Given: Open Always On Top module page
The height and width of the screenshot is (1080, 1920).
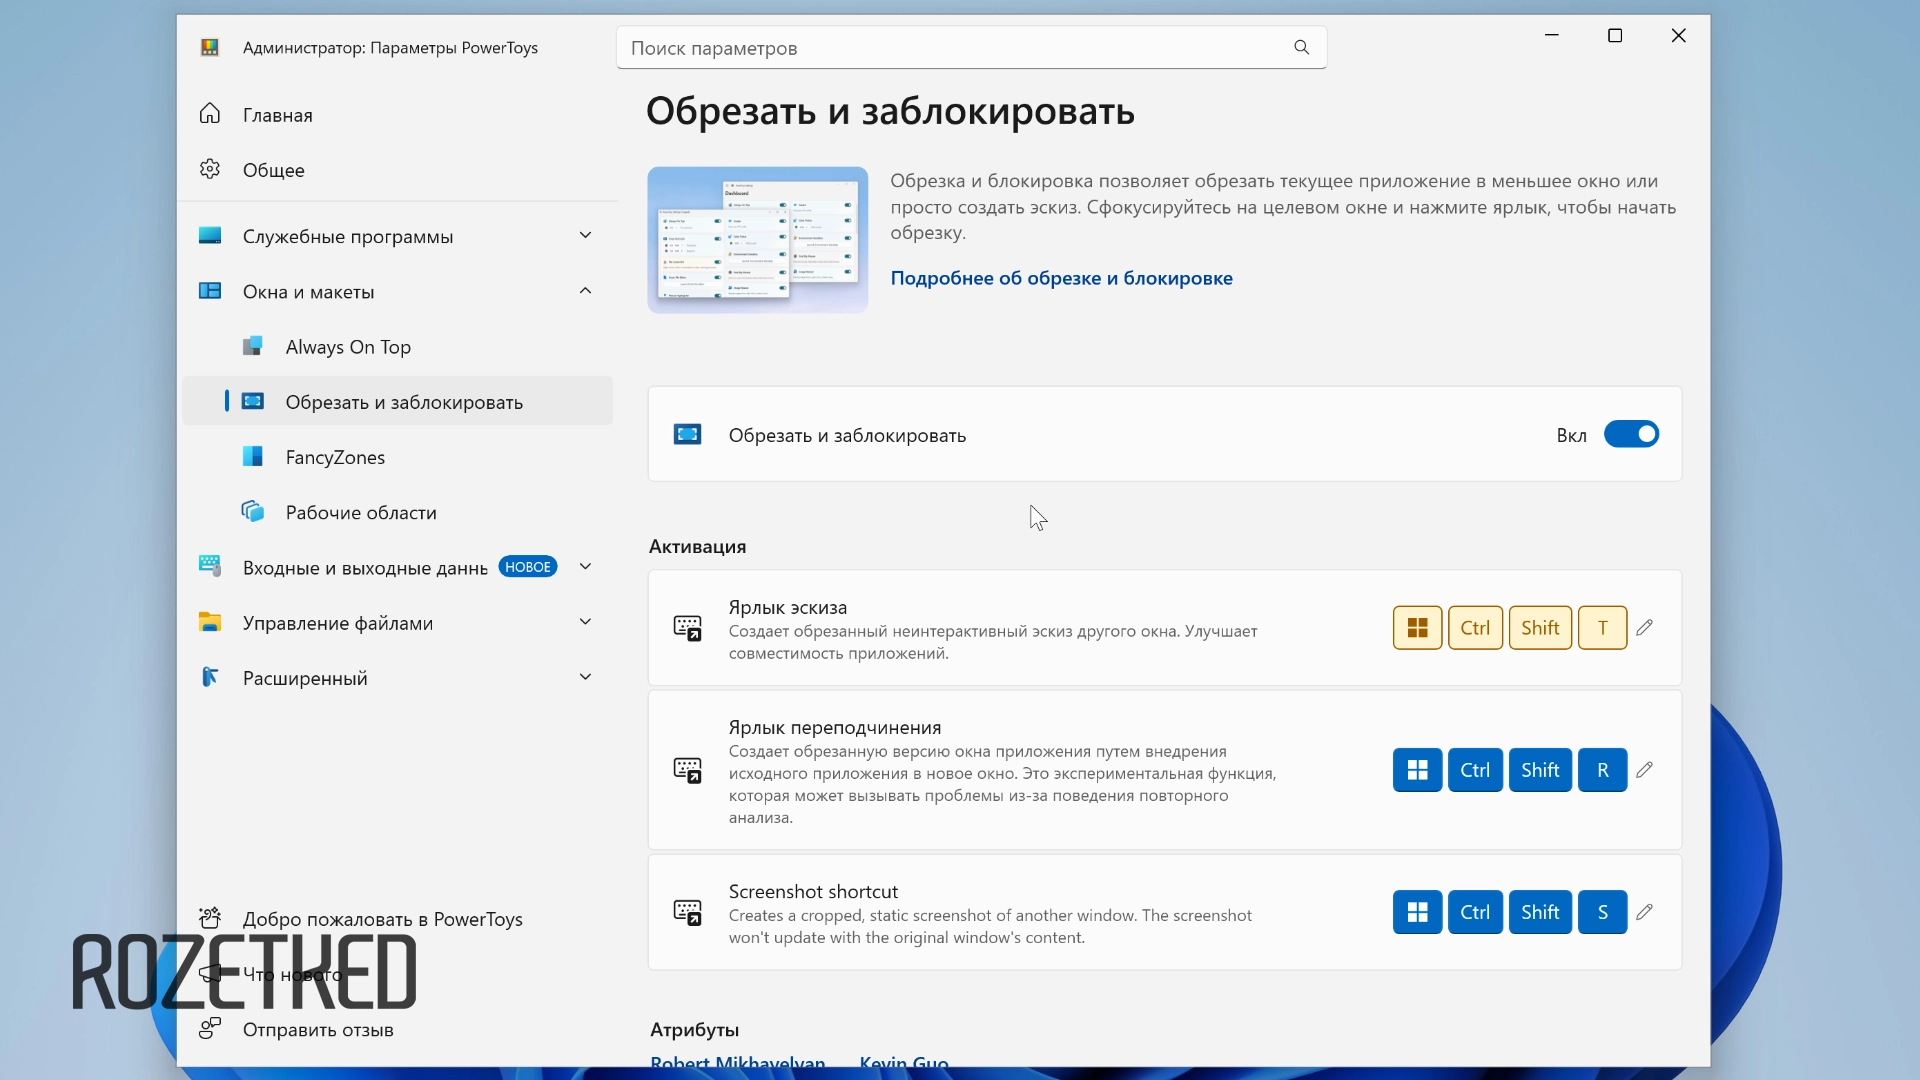Looking at the screenshot, I should coord(348,347).
